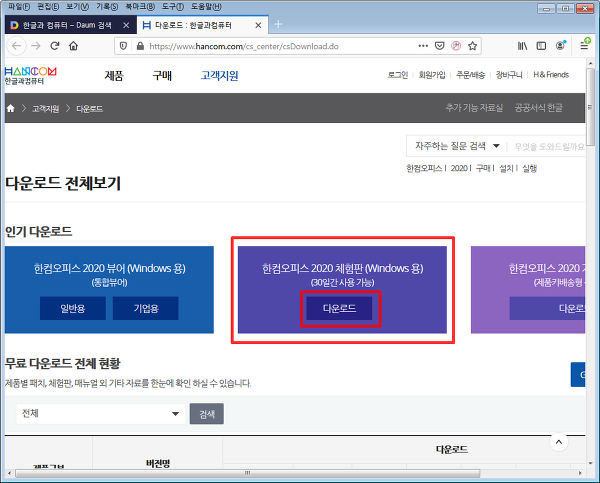Click the horizontal scrollbar right arrow
Screen dimensions: 600x483
580,473
